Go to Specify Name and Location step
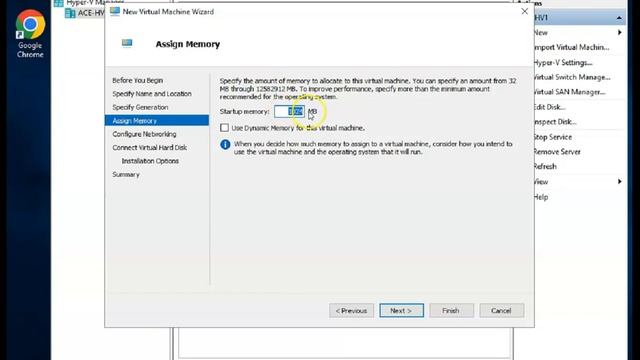640x360 pixels. tap(152, 94)
